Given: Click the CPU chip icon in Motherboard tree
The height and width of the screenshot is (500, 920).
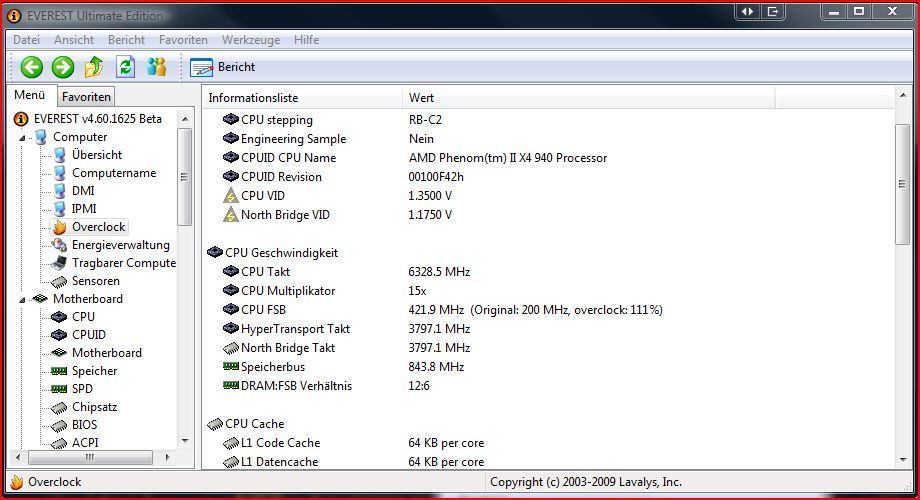Looking at the screenshot, I should click(x=59, y=317).
